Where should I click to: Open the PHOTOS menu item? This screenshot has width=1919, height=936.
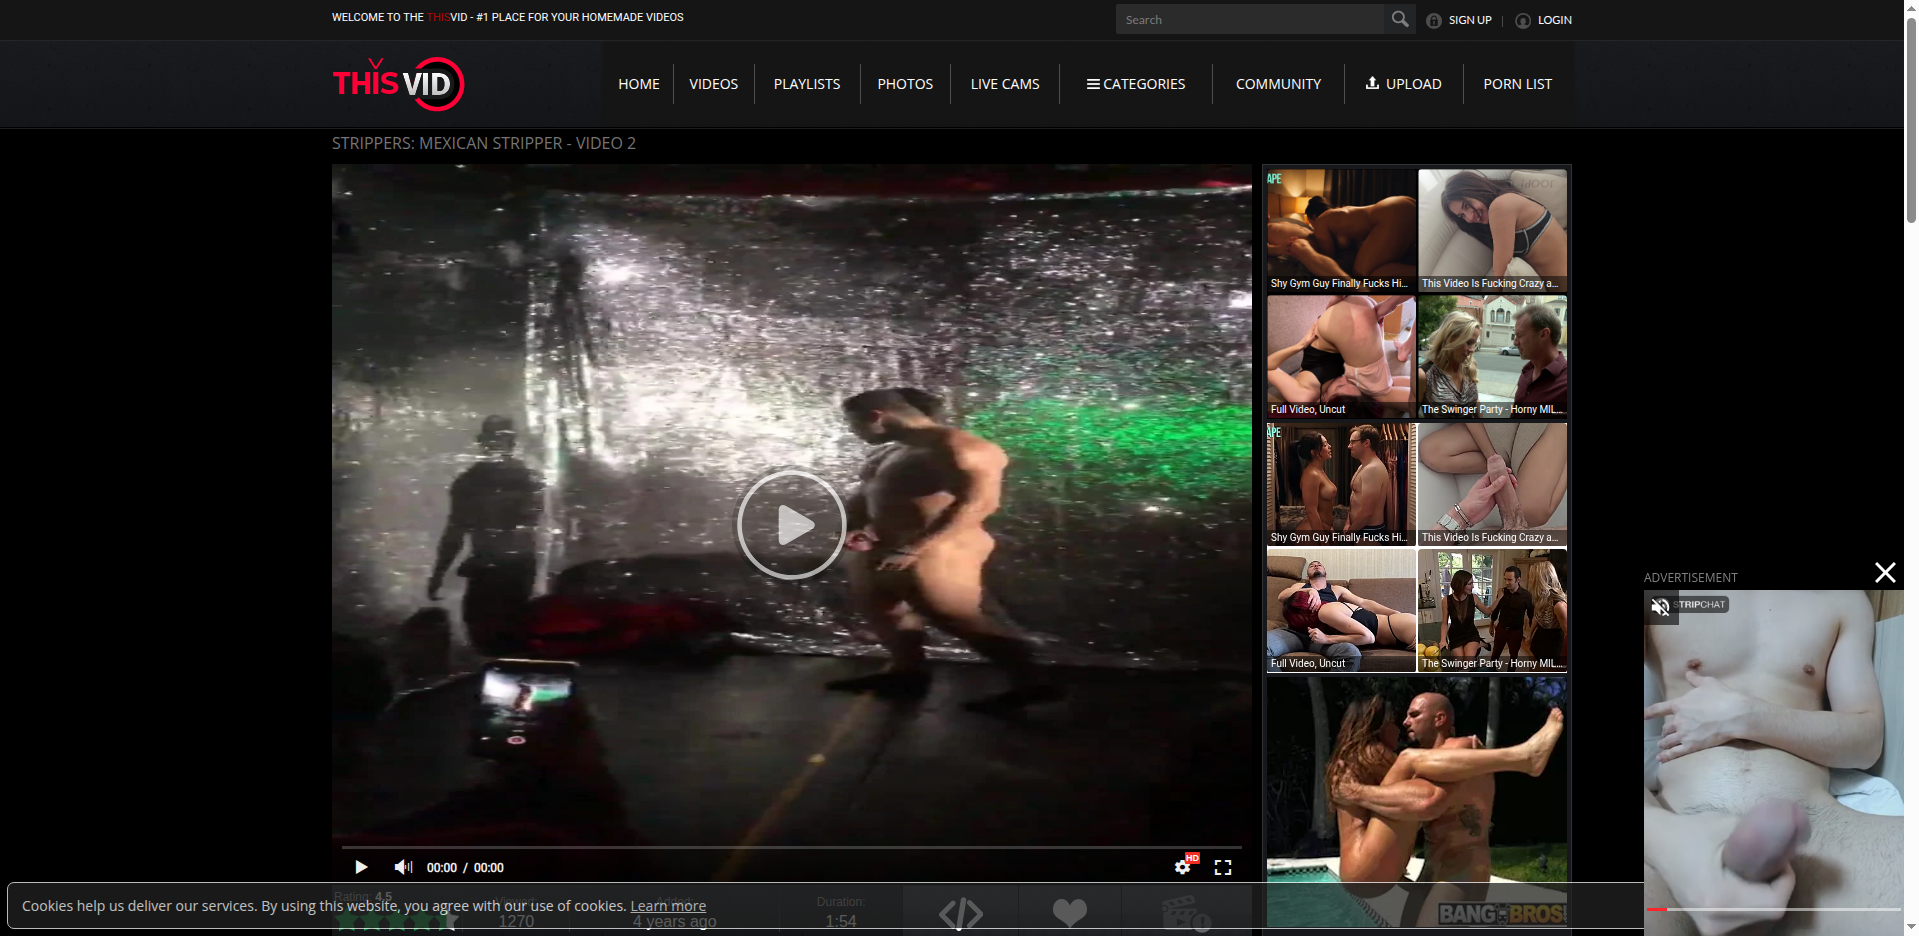coord(905,84)
